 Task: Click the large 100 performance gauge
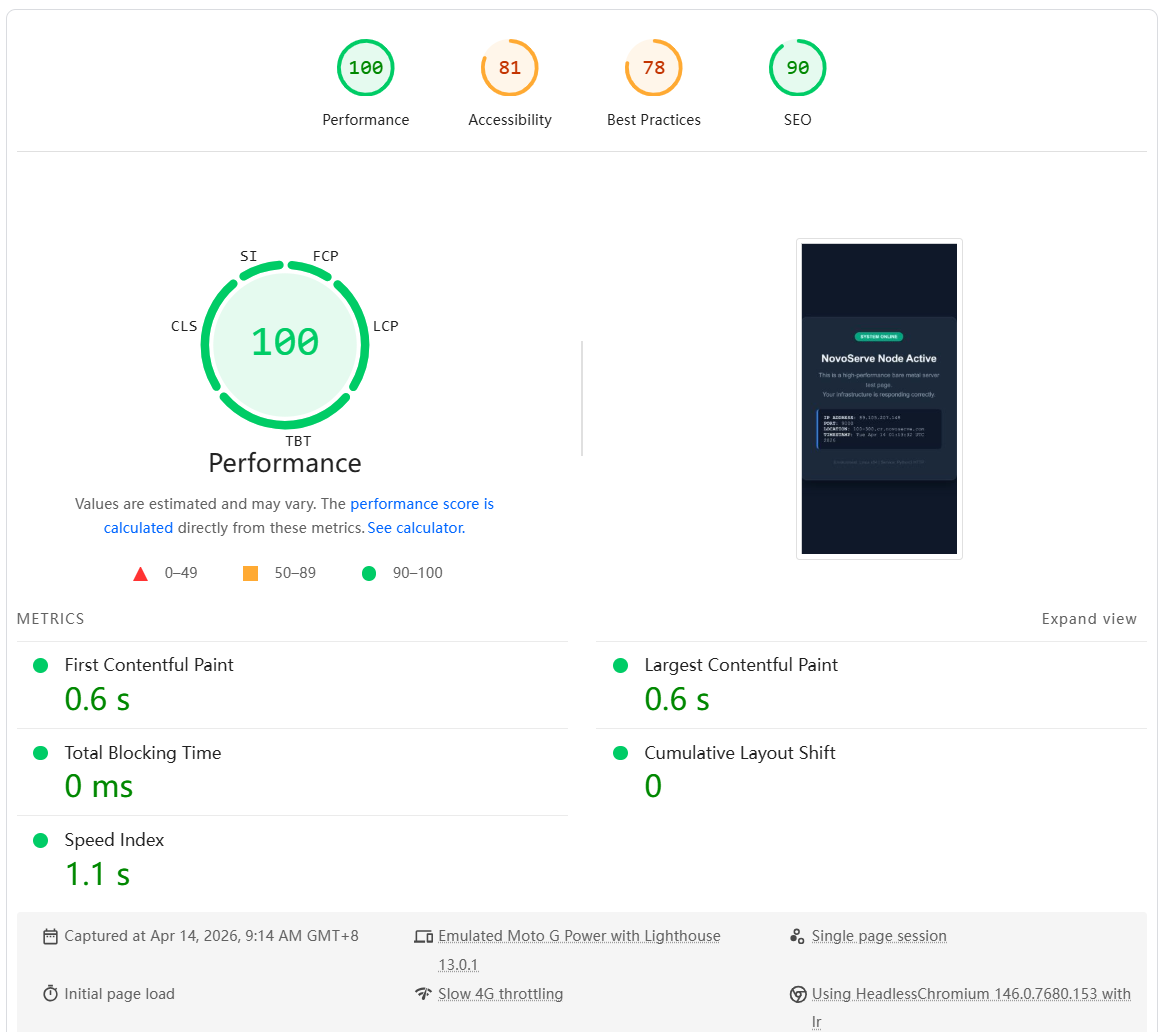click(x=285, y=344)
